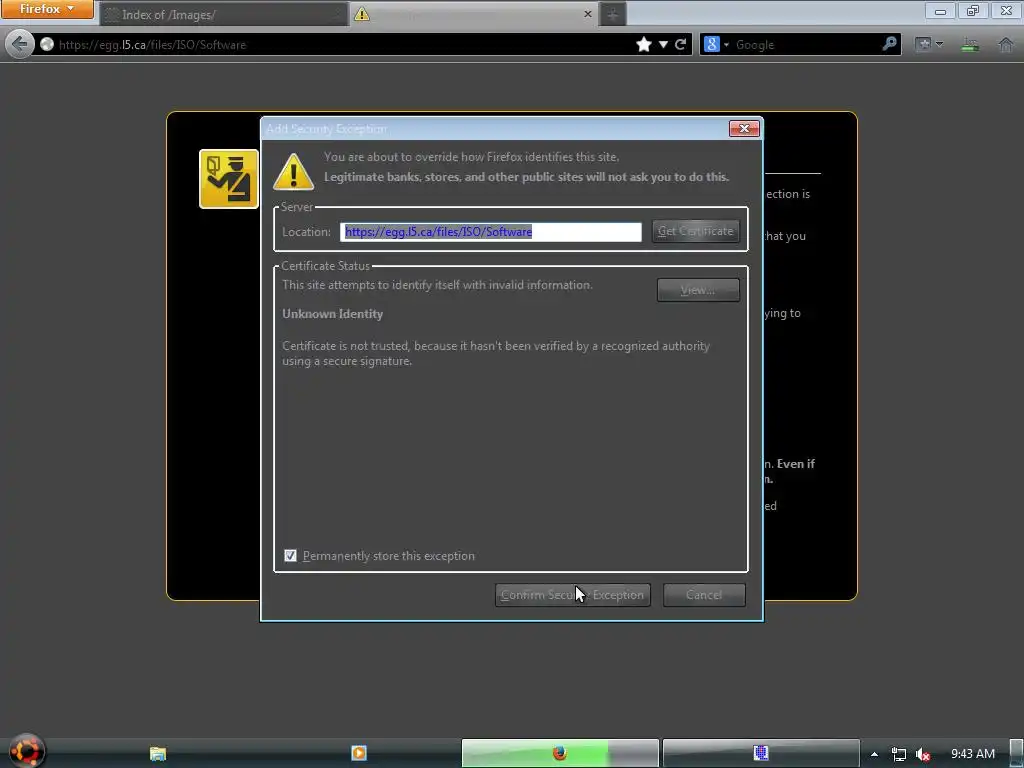Click the Location URL field
Image resolution: width=1024 pixels, height=768 pixels.
coord(490,232)
